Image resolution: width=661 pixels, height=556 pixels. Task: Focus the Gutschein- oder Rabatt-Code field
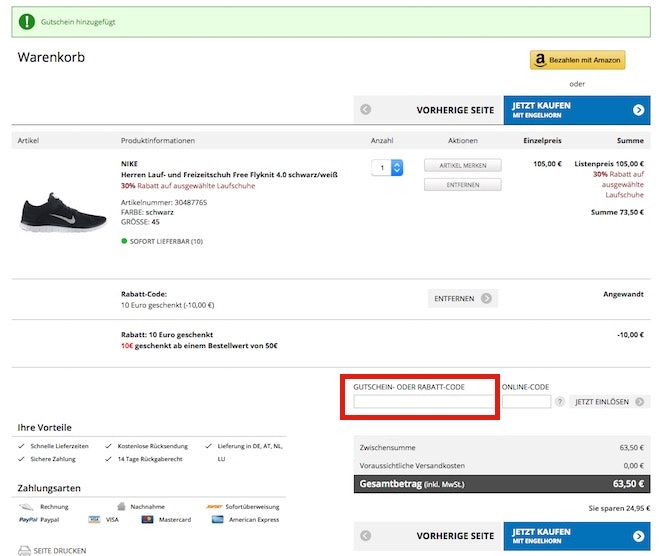tap(423, 402)
